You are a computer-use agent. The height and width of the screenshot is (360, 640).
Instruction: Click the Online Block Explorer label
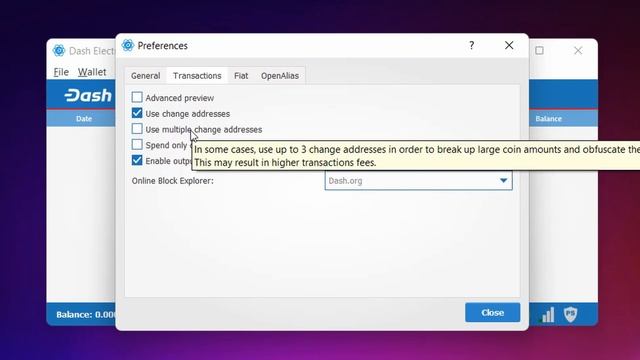coord(173,181)
